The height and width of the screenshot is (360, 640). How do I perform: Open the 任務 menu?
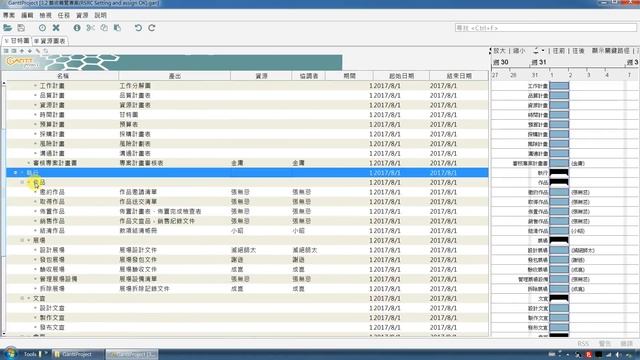click(64, 15)
